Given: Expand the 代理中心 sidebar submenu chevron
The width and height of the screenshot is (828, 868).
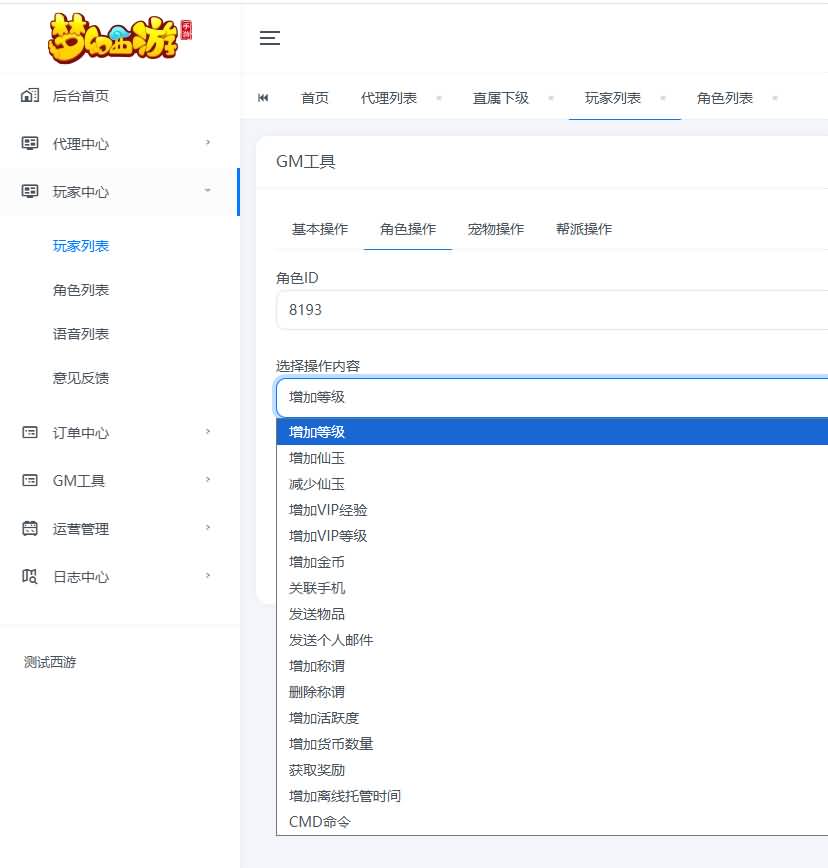Looking at the screenshot, I should tap(208, 142).
